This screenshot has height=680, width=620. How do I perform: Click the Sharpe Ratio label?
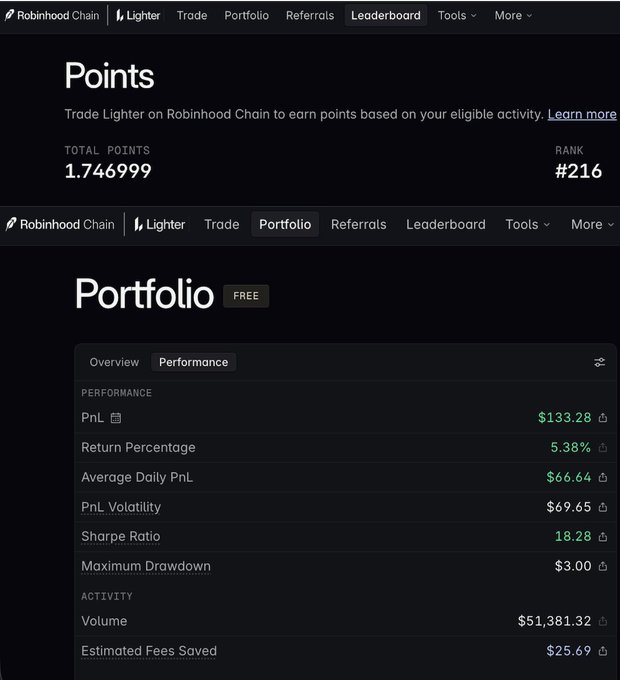click(x=121, y=536)
